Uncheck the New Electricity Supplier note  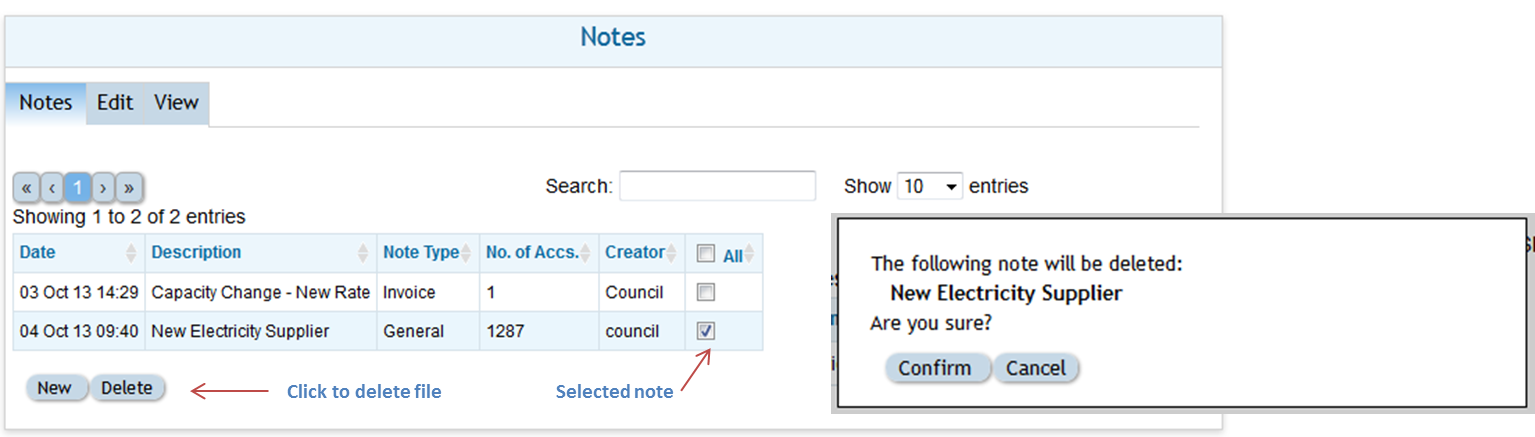pyautogui.click(x=706, y=331)
